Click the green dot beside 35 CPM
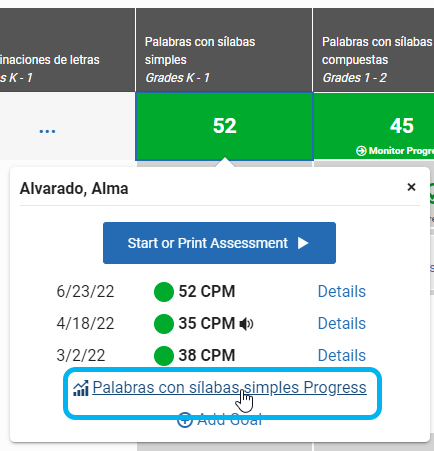 [164, 324]
